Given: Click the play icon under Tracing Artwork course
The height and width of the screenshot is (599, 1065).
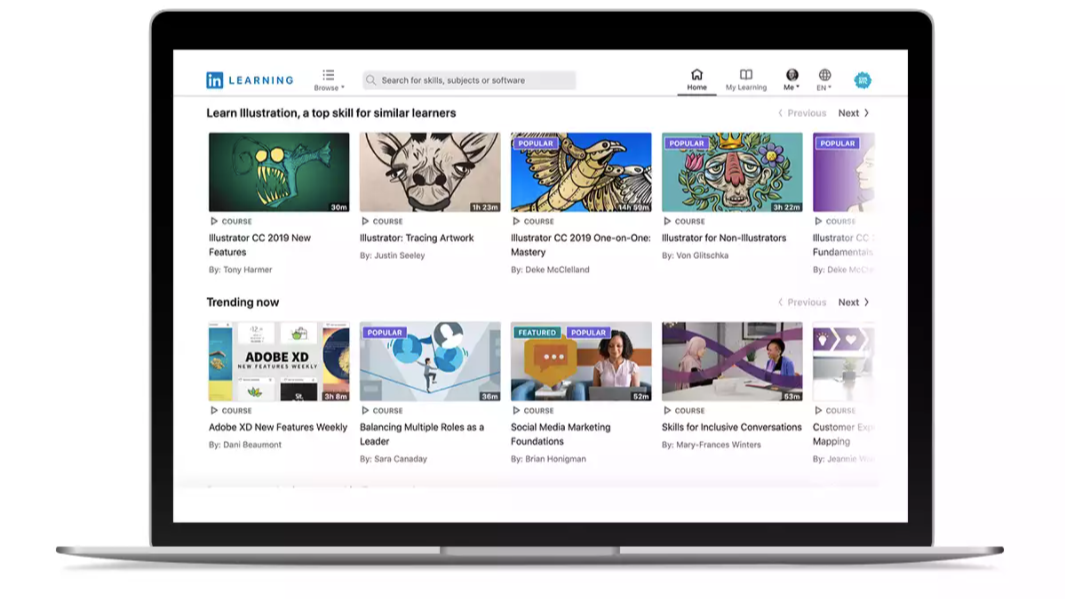Looking at the screenshot, I should tap(365, 221).
